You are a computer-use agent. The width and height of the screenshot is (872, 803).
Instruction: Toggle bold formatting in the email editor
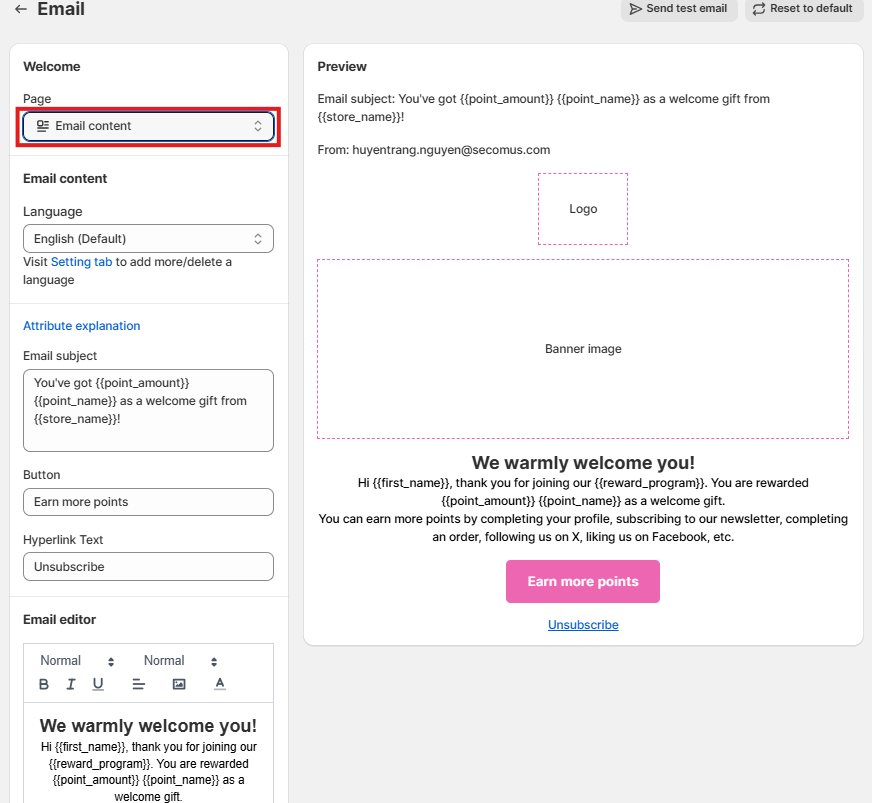tap(44, 684)
